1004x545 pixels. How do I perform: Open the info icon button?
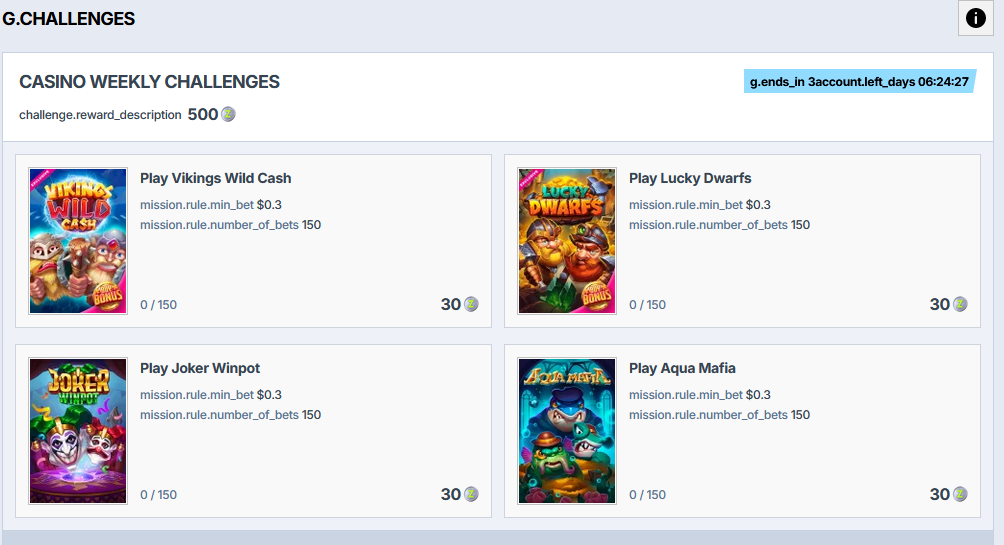pyautogui.click(x=975, y=18)
